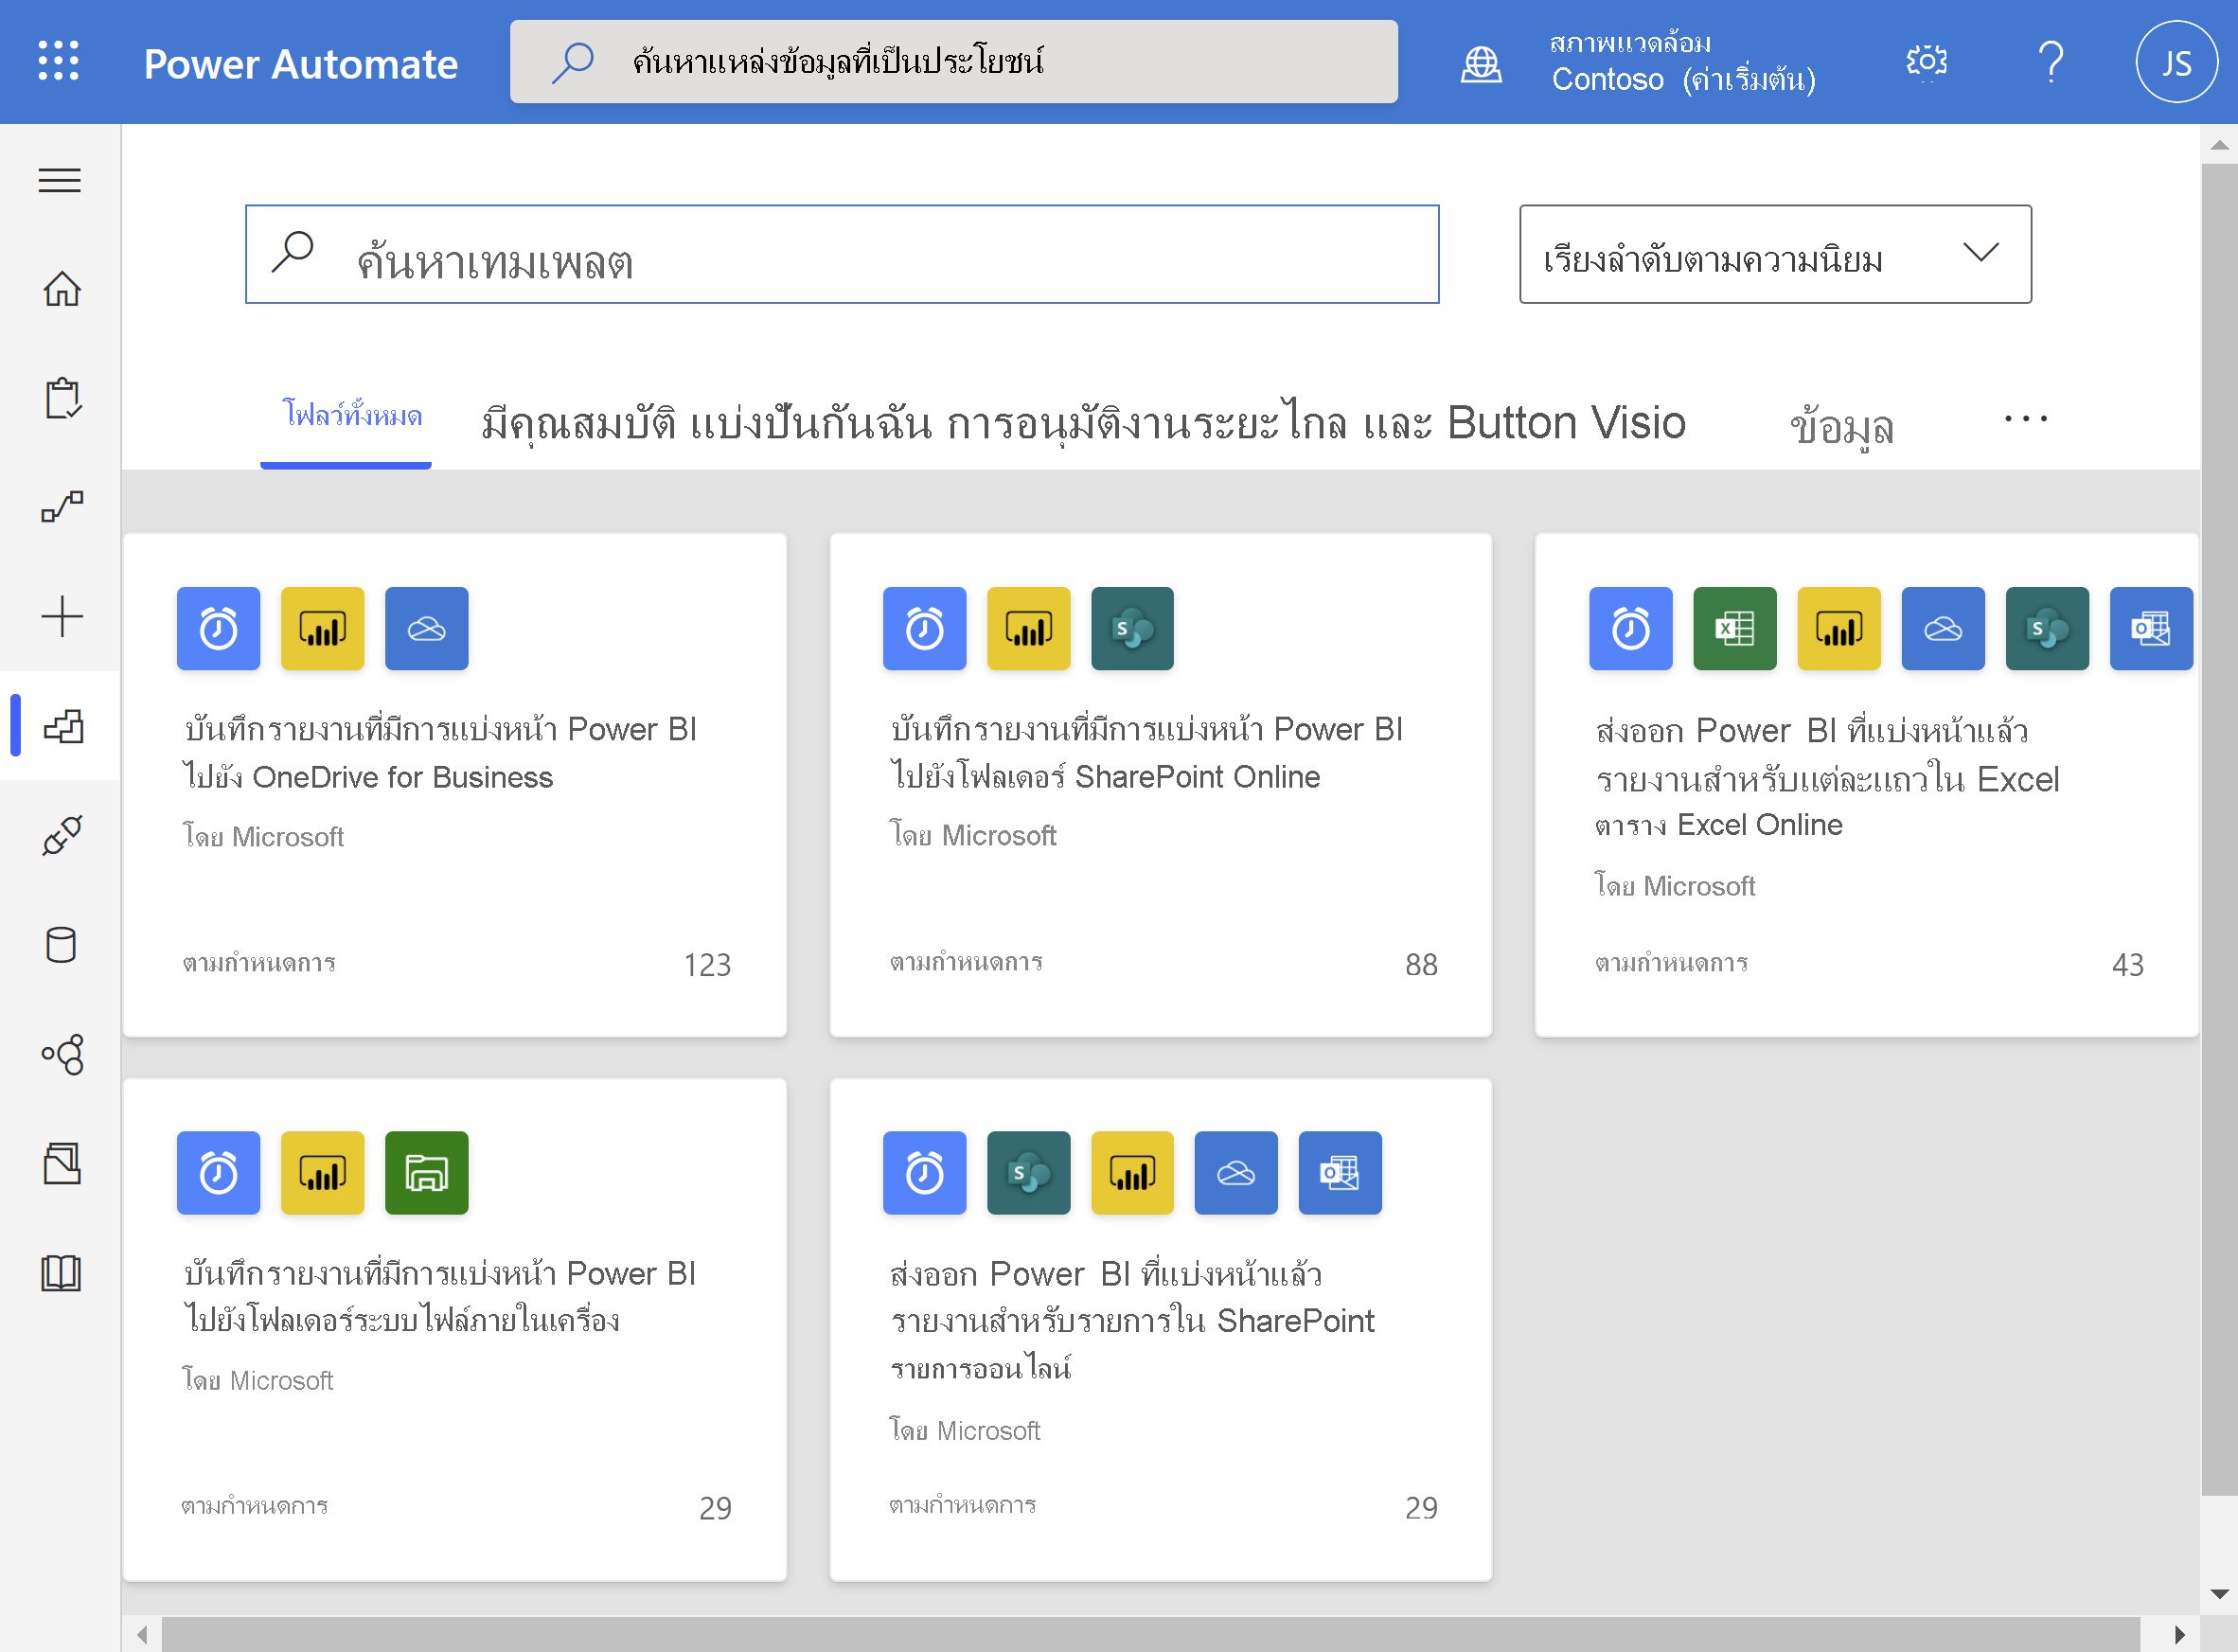Expand the navigation hamburger menu

point(59,179)
